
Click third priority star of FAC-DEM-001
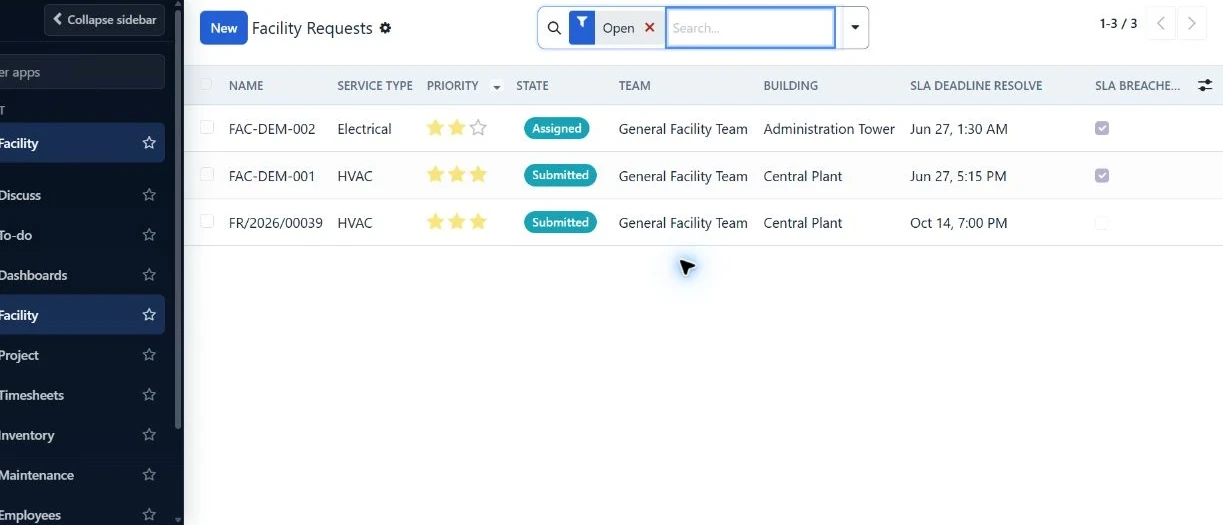point(478,175)
